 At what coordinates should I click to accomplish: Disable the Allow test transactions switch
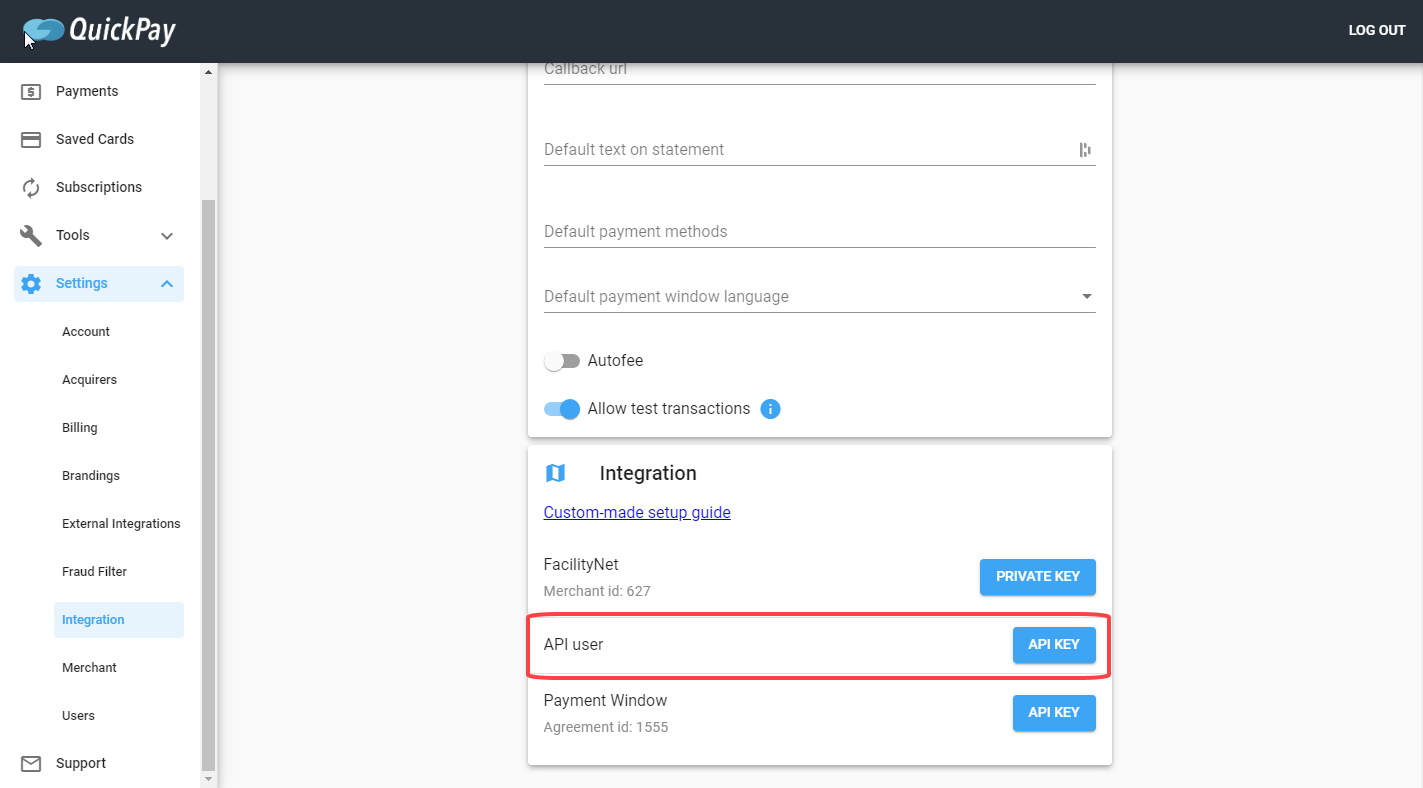coord(562,409)
